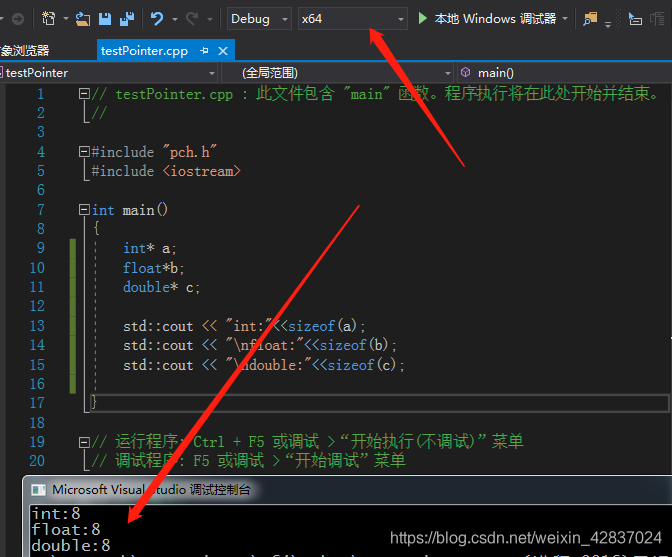
Task: Click the debug console window icon
Action: click(39, 490)
